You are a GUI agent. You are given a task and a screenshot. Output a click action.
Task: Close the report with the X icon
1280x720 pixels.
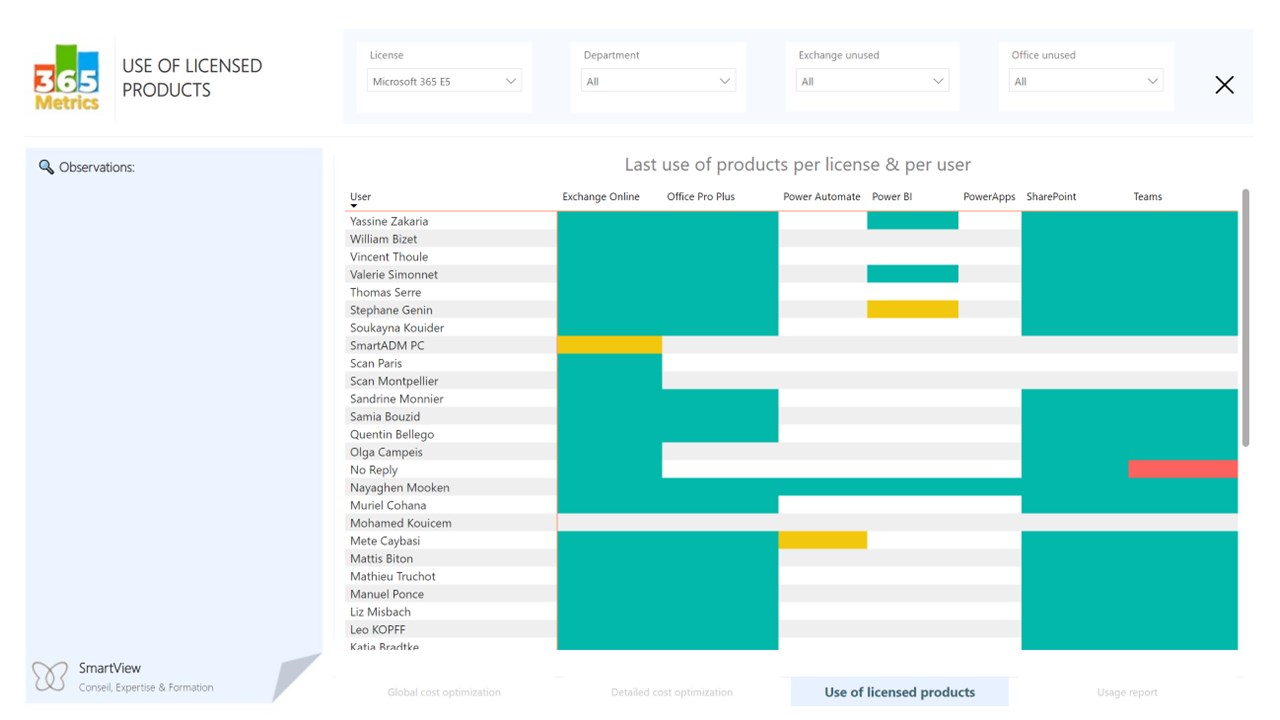click(x=1224, y=85)
